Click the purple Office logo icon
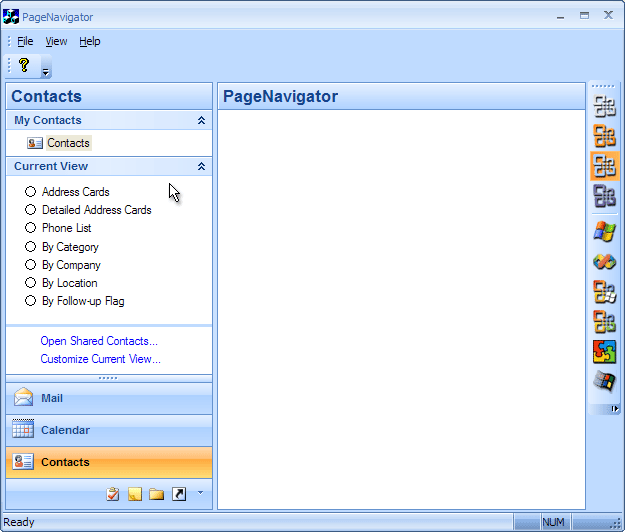625x532 pixels. click(x=605, y=196)
